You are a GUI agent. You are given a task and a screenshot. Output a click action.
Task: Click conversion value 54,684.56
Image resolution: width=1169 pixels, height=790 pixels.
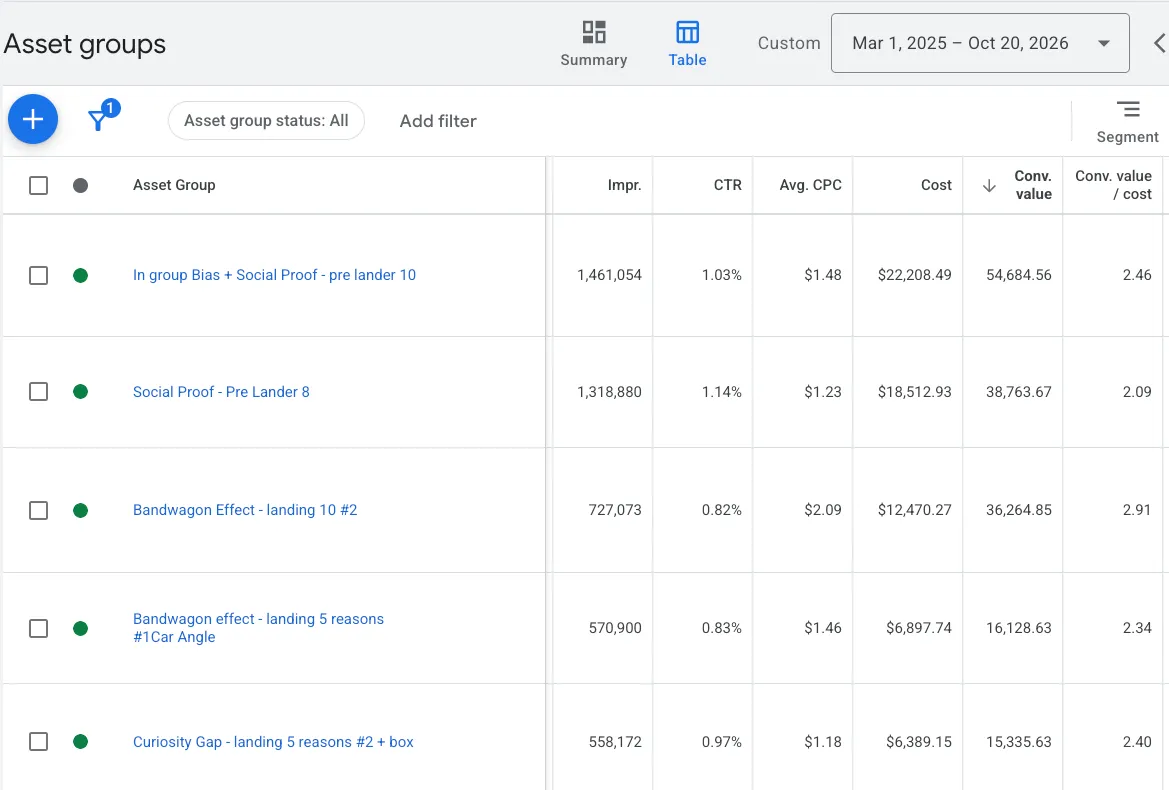[1018, 275]
